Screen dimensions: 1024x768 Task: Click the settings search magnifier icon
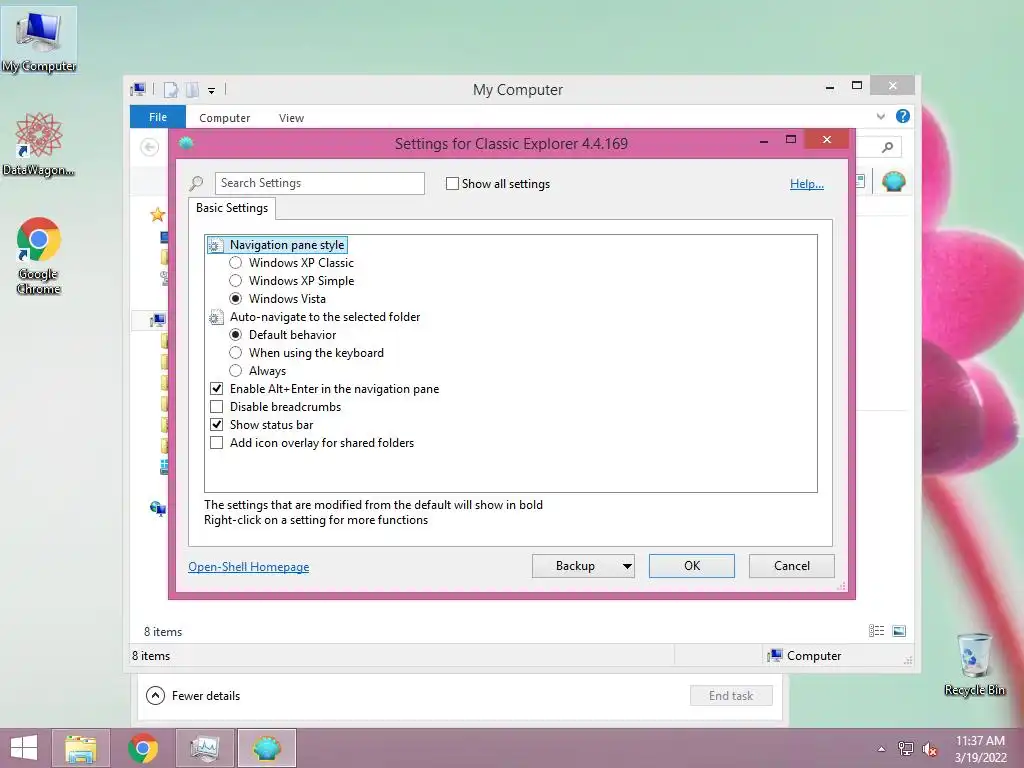[196, 184]
